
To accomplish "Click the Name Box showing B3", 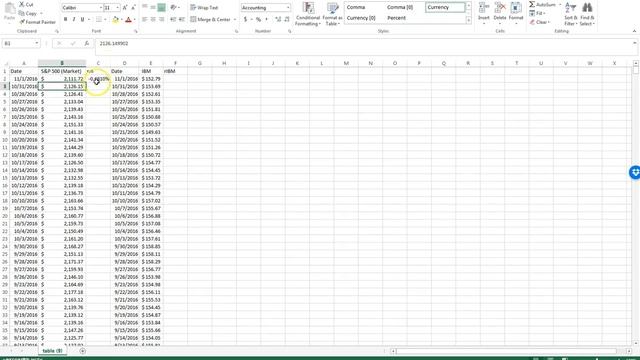I will coord(20,43).
